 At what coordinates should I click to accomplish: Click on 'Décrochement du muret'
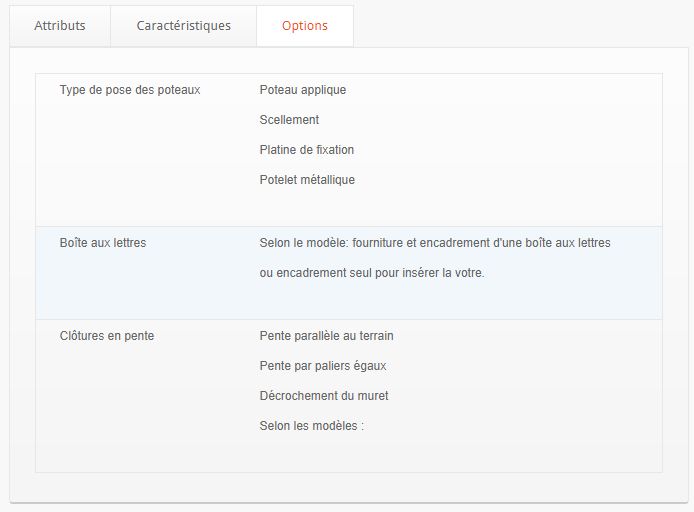click(323, 396)
